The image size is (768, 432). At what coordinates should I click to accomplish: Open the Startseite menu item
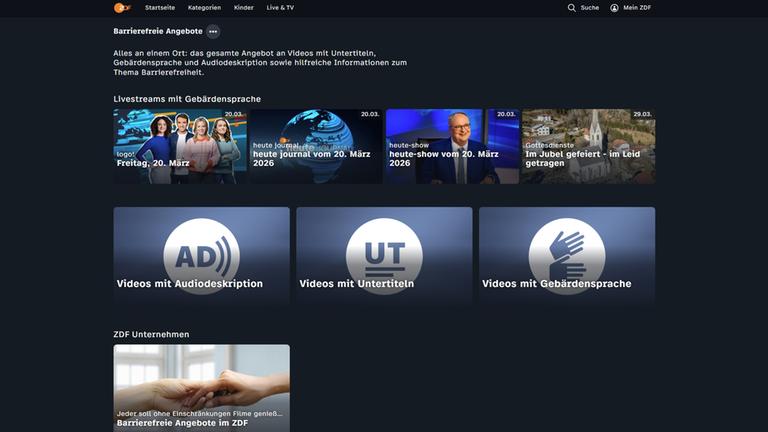[160, 8]
